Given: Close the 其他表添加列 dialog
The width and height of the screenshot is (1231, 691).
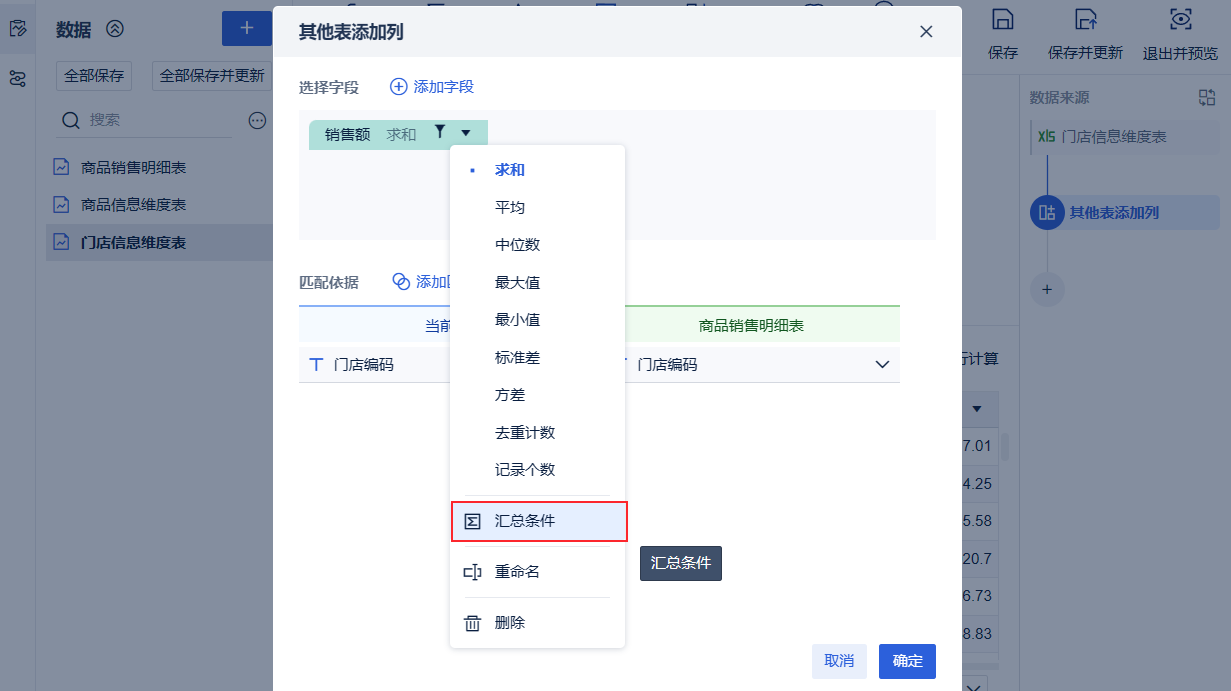Looking at the screenshot, I should pos(926,31).
